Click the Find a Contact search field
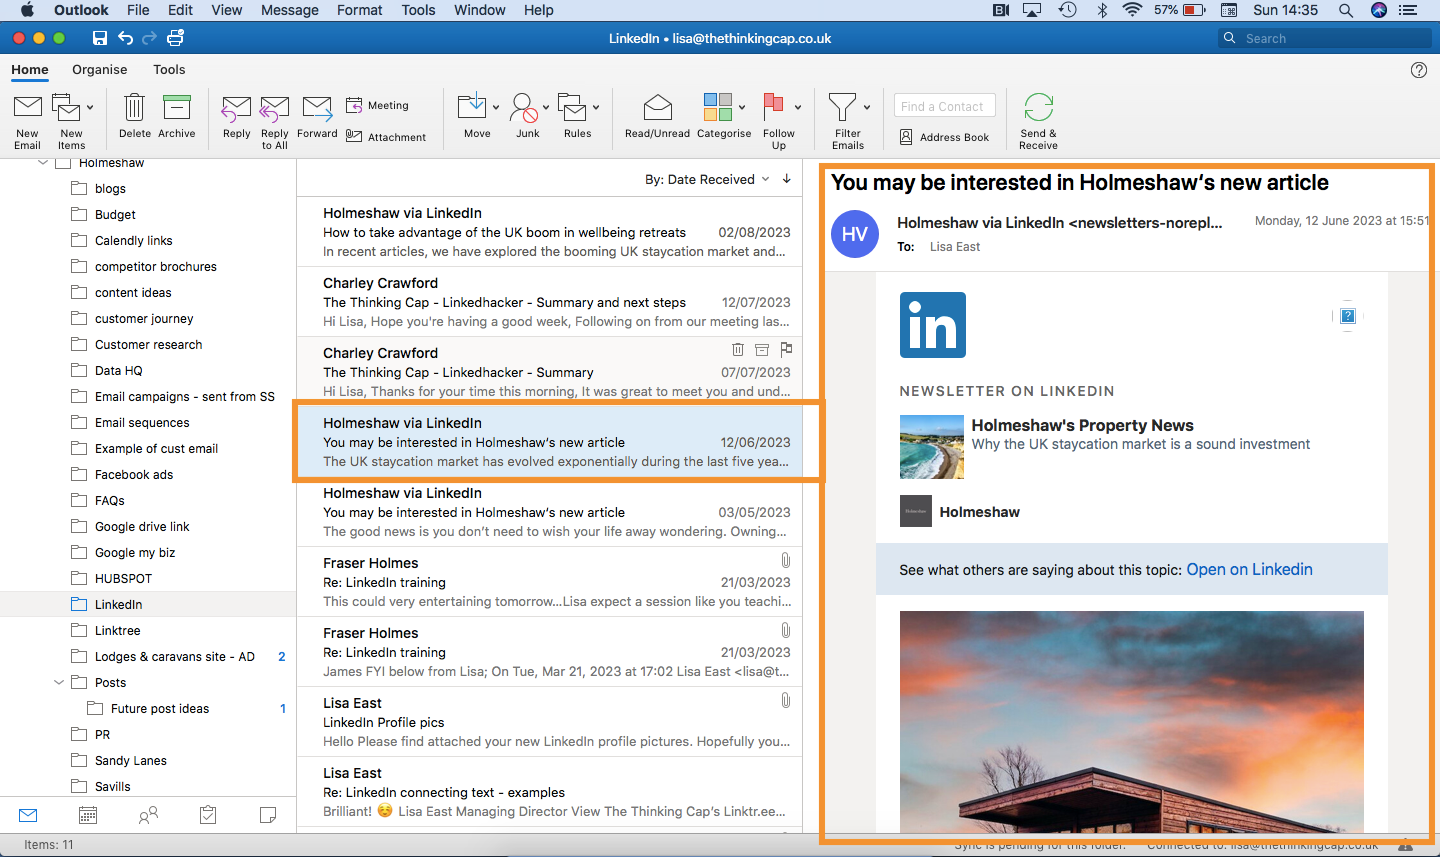 (944, 105)
